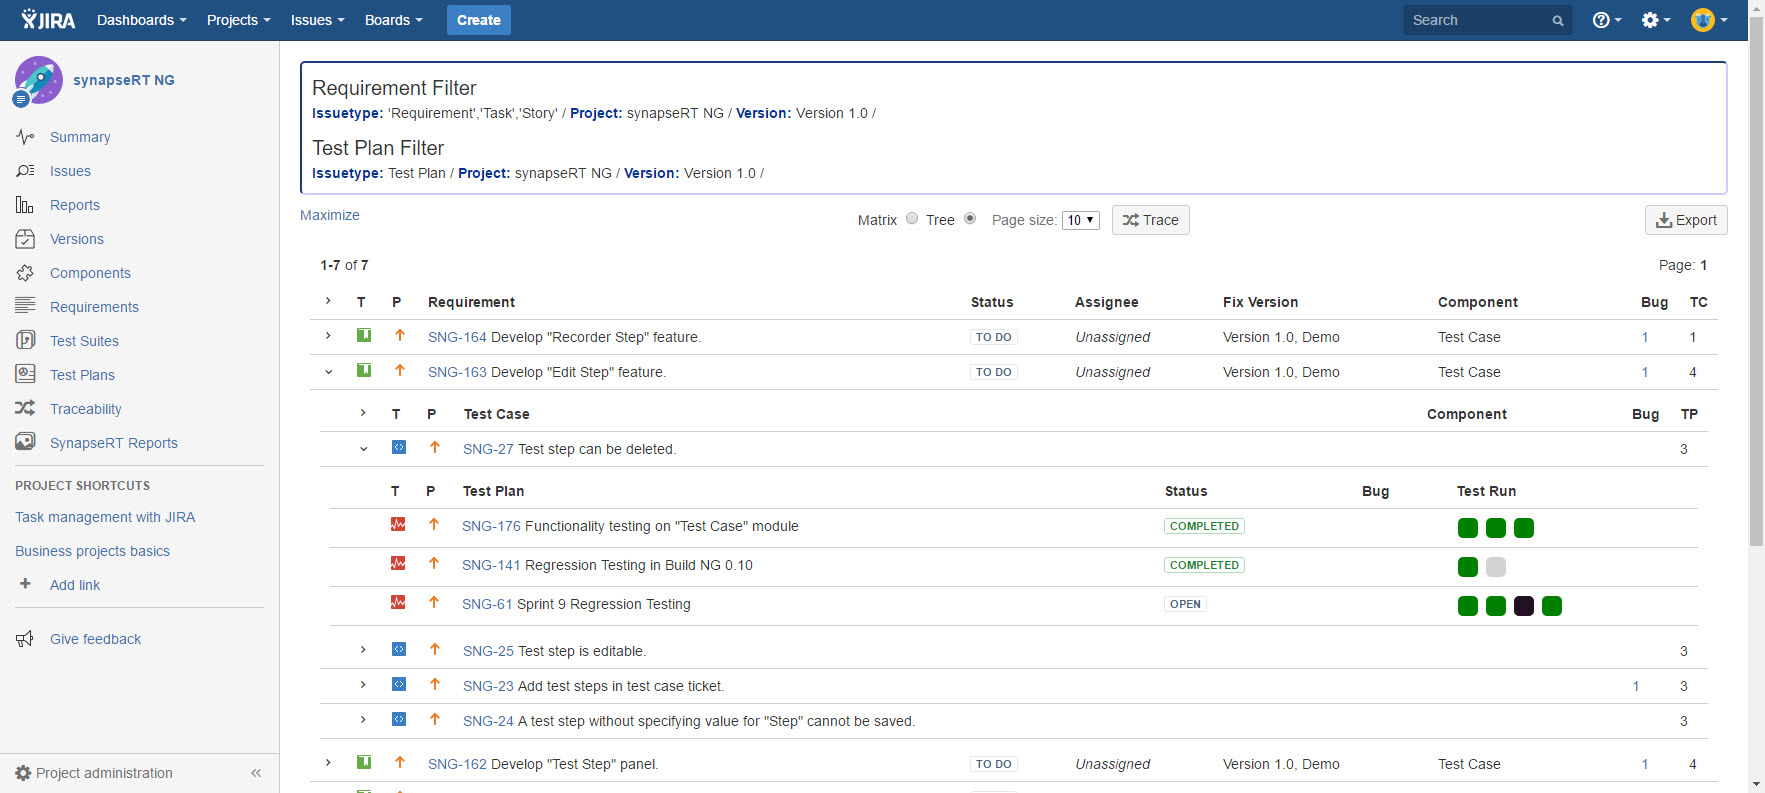The height and width of the screenshot is (793, 1765).
Task: Click the test plan type icon for SNG-61
Action: click(x=398, y=603)
